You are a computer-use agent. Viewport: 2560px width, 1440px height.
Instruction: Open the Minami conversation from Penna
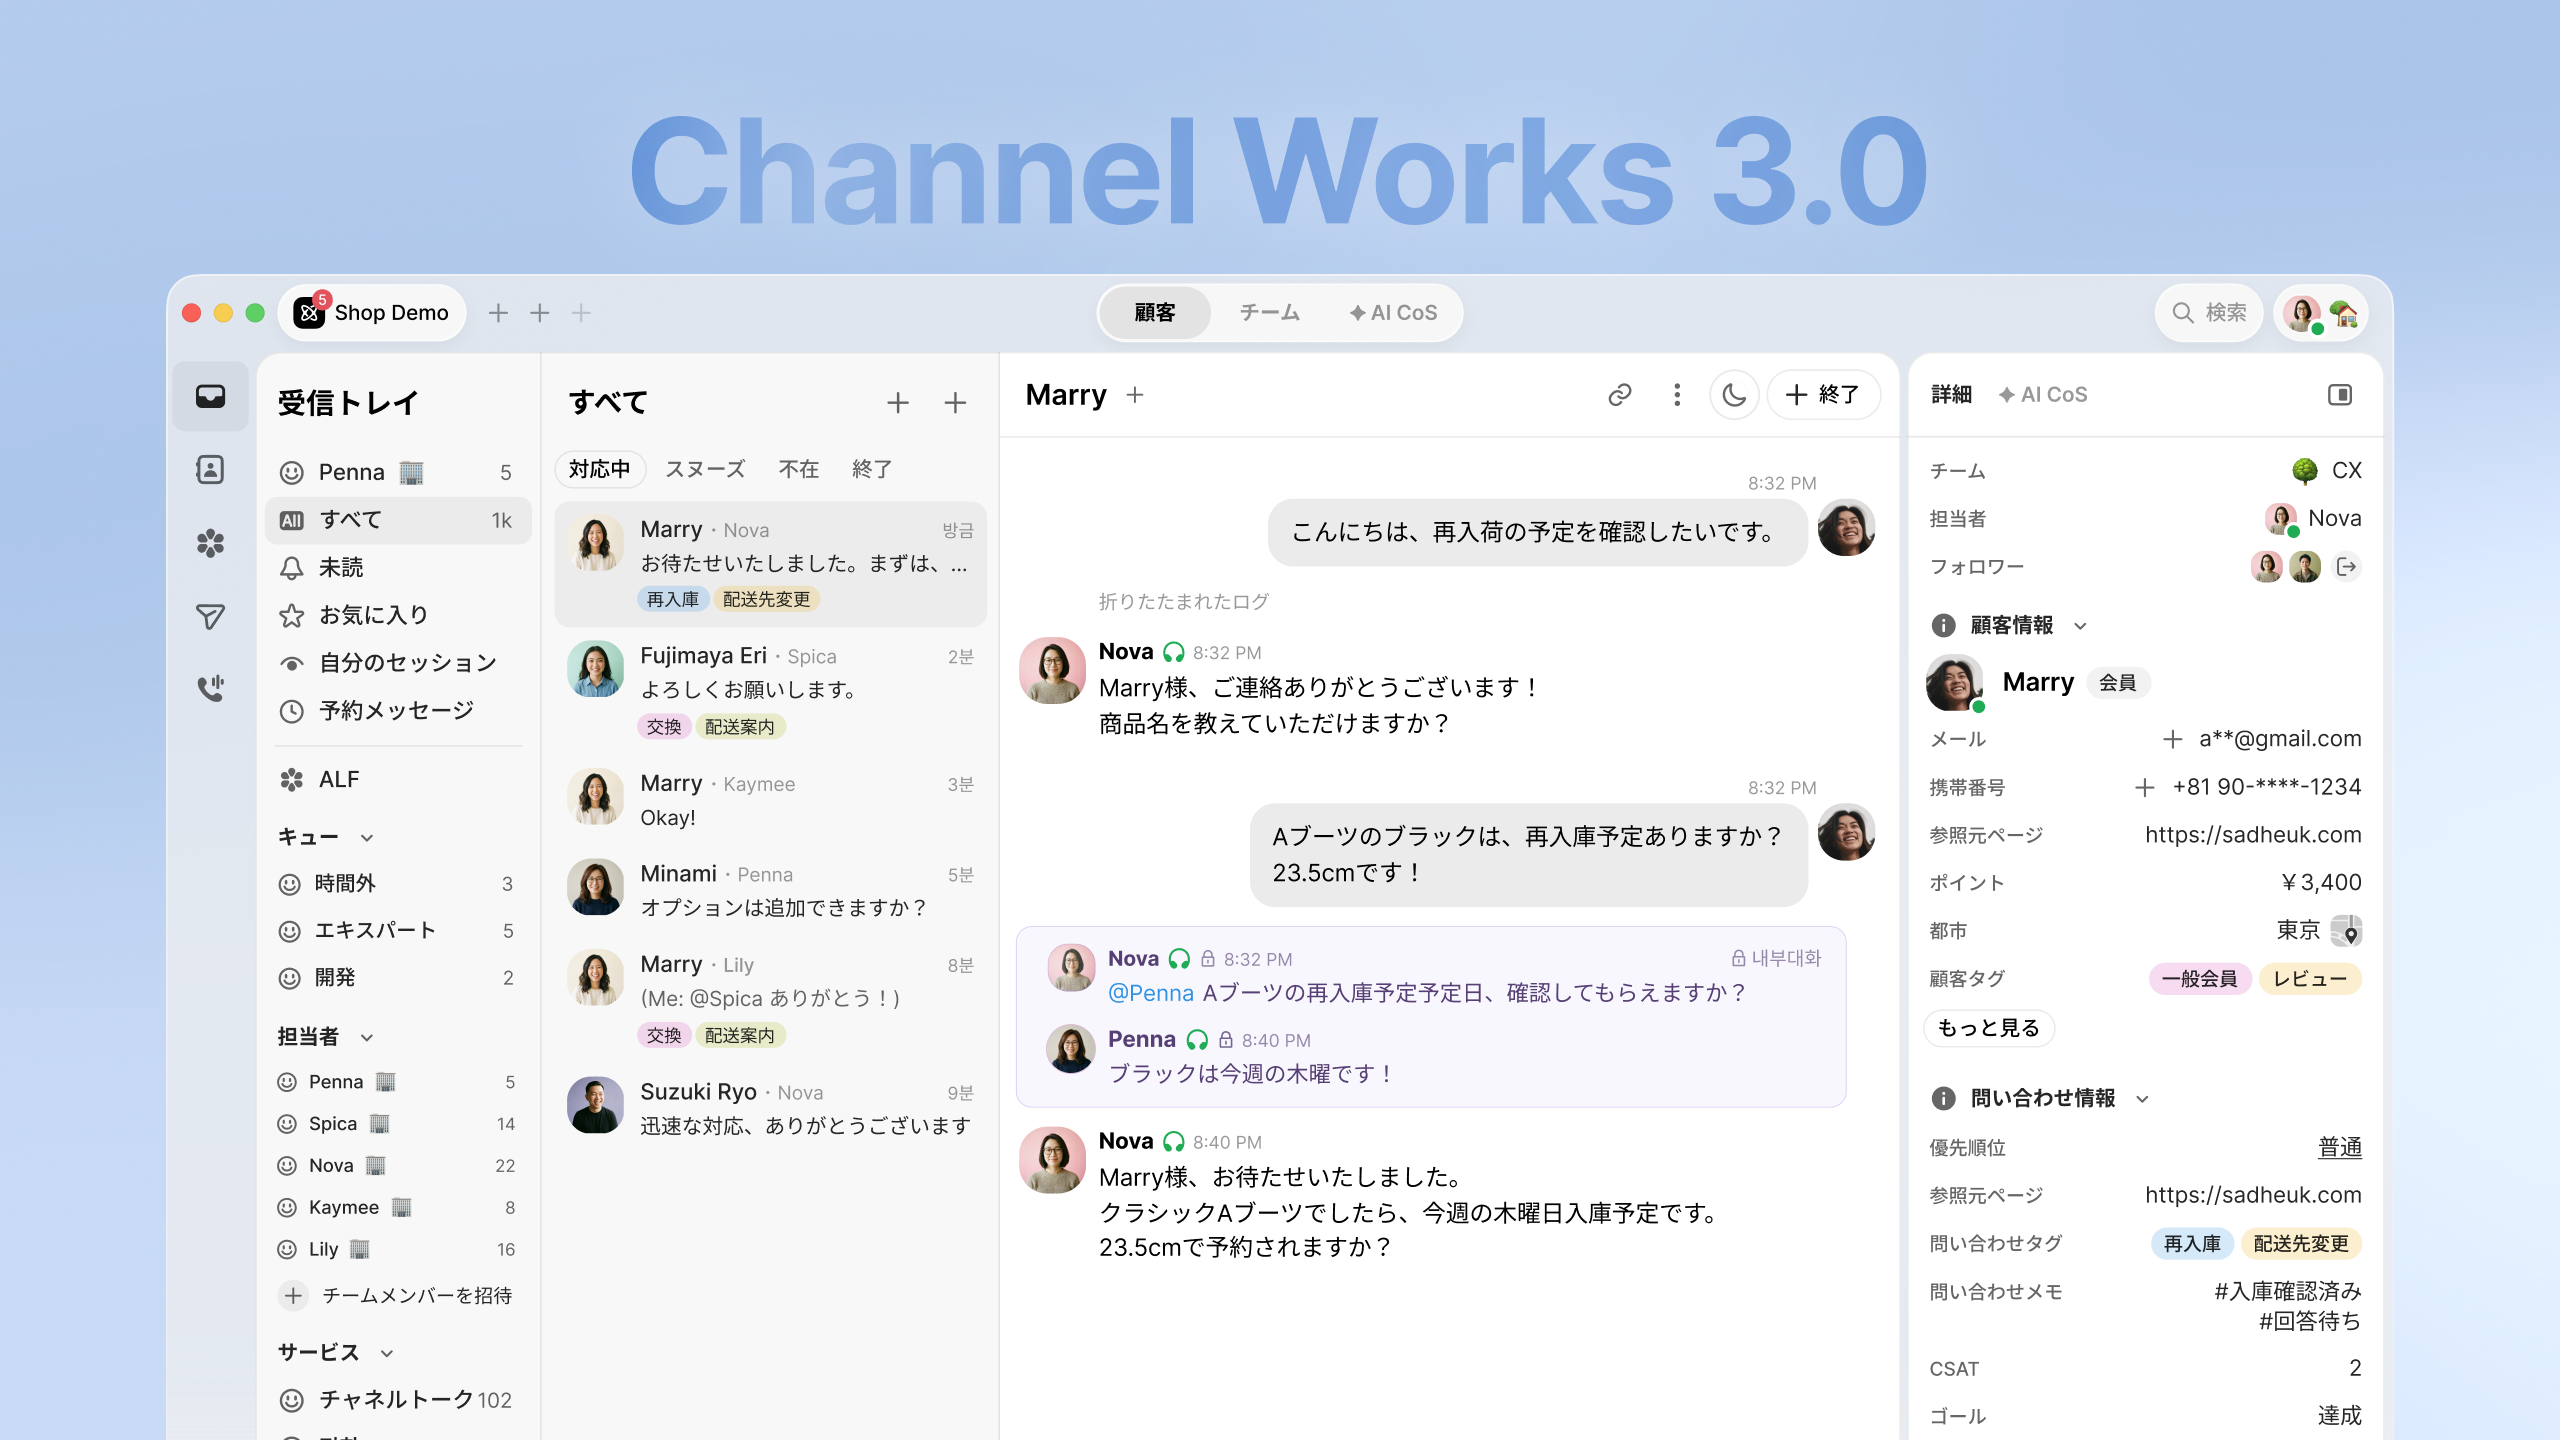pos(770,890)
